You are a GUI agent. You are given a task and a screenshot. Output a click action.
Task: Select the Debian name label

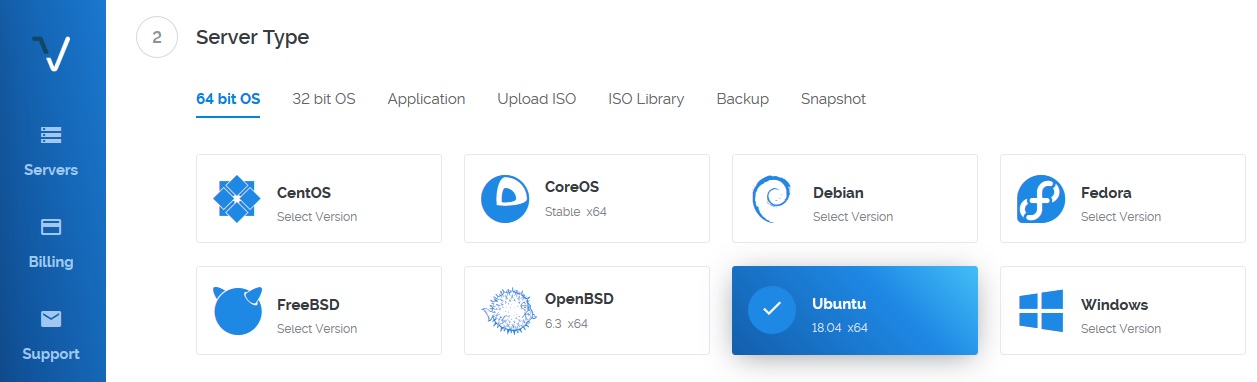click(x=838, y=193)
